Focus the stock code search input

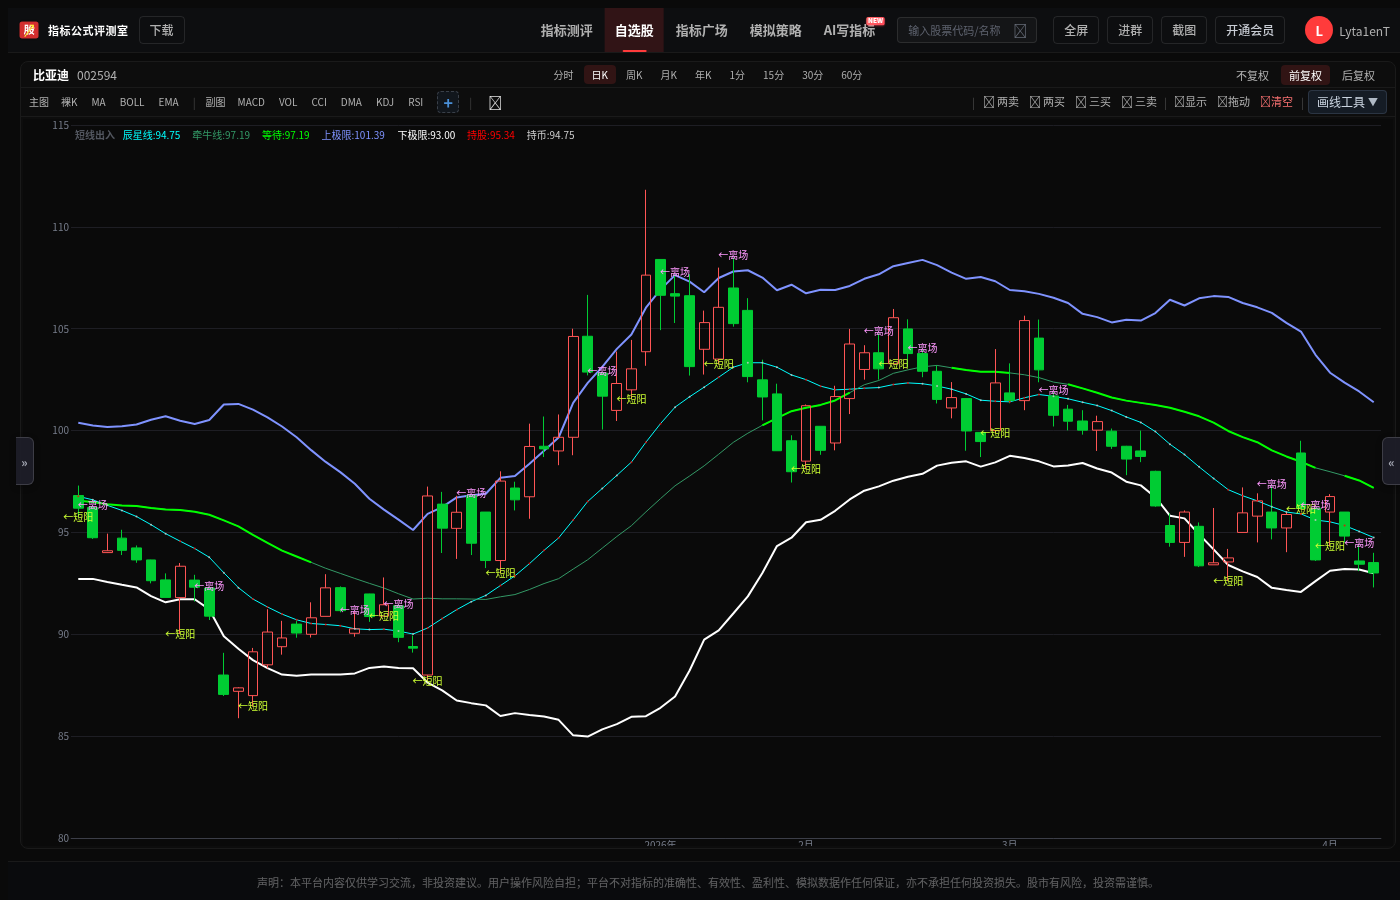[967, 30]
